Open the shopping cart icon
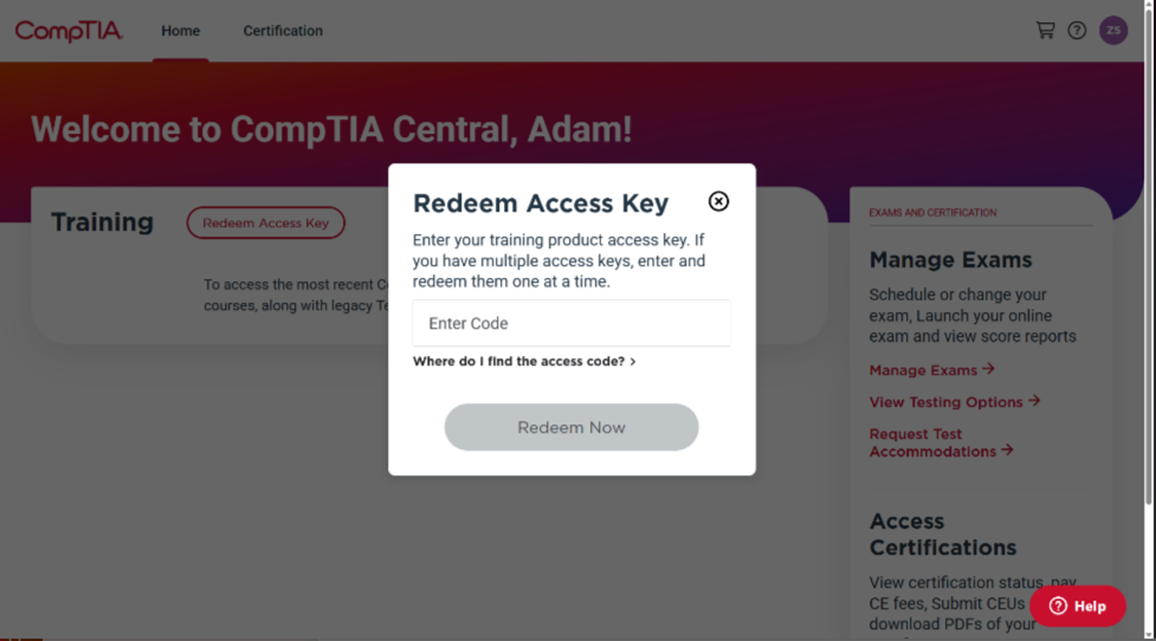 (1045, 30)
